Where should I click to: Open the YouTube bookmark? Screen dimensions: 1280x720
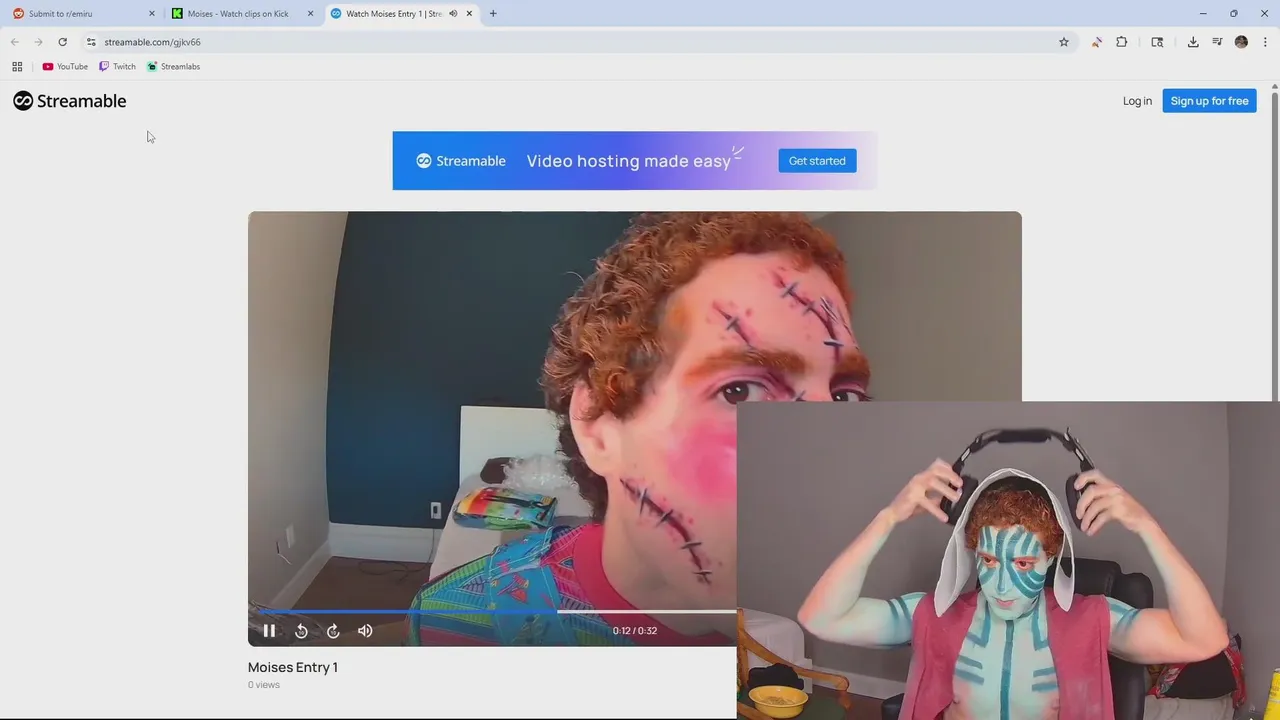(65, 66)
